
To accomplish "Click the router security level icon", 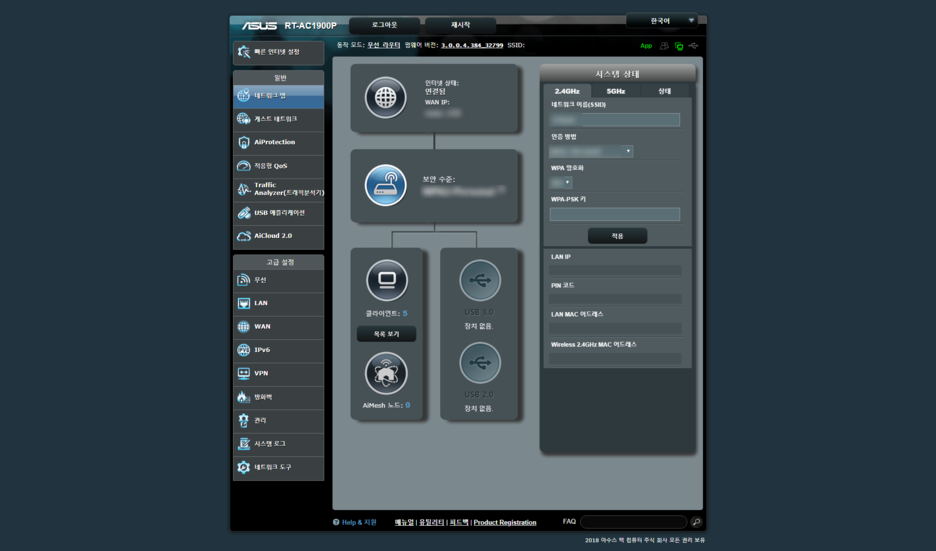I will coord(386,185).
